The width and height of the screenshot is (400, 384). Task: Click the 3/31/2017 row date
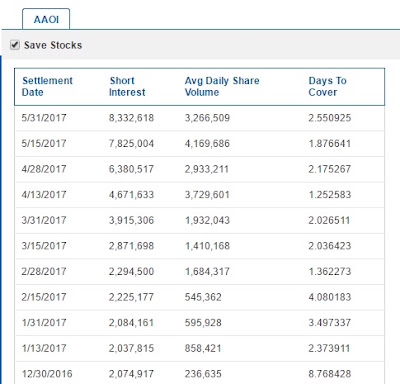pos(44,220)
